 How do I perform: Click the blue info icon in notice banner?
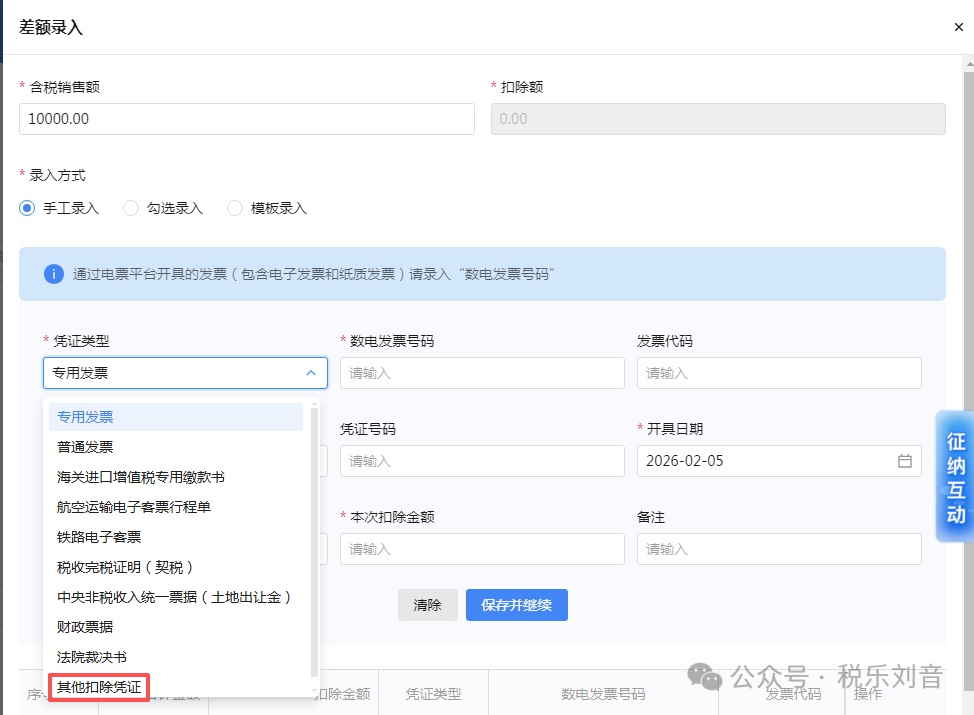(x=54, y=274)
